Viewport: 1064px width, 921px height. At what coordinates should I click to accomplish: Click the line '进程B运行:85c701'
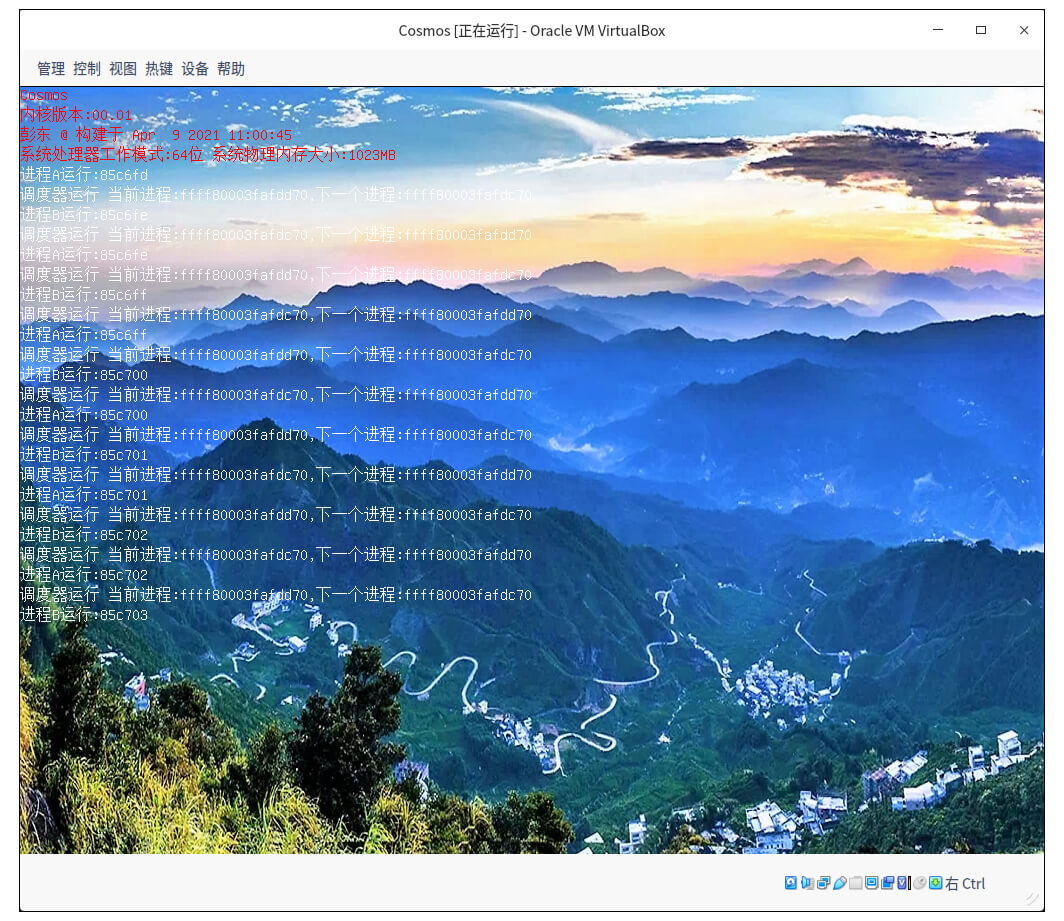(84, 455)
